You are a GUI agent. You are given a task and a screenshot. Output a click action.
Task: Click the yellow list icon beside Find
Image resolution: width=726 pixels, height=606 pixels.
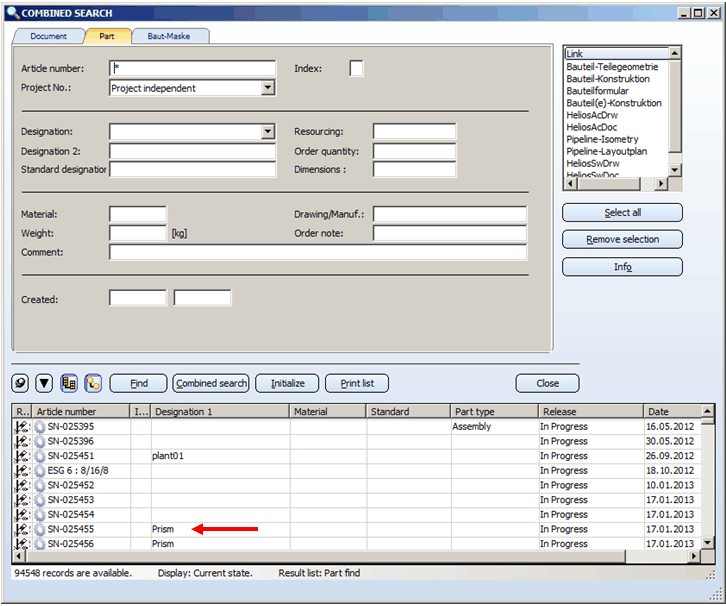click(x=69, y=383)
